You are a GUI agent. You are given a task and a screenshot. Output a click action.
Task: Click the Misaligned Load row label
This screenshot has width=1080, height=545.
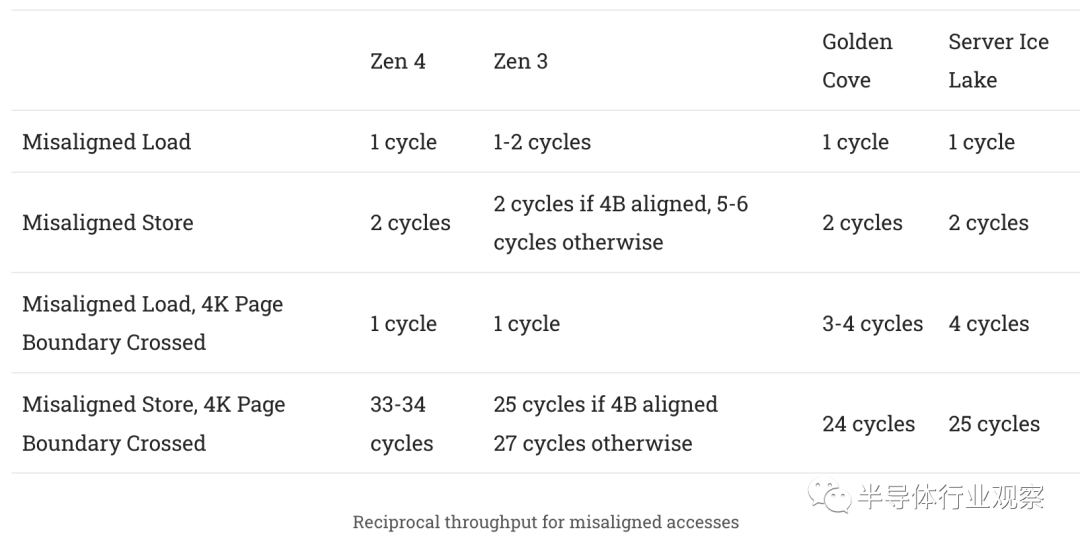[x=106, y=142]
